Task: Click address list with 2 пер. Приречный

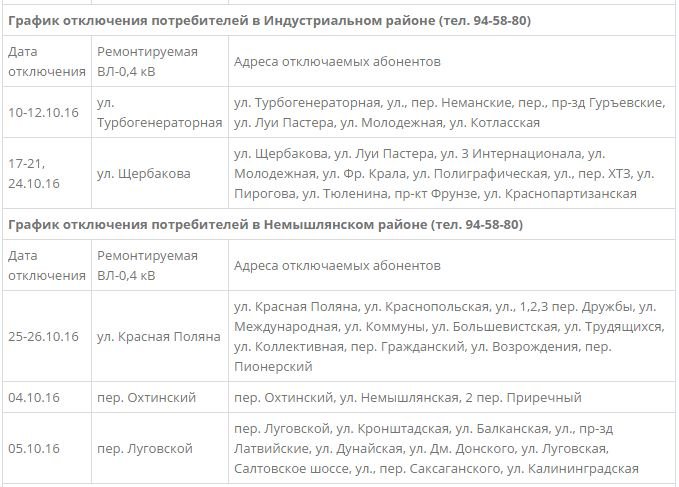Action: pyautogui.click(x=407, y=397)
